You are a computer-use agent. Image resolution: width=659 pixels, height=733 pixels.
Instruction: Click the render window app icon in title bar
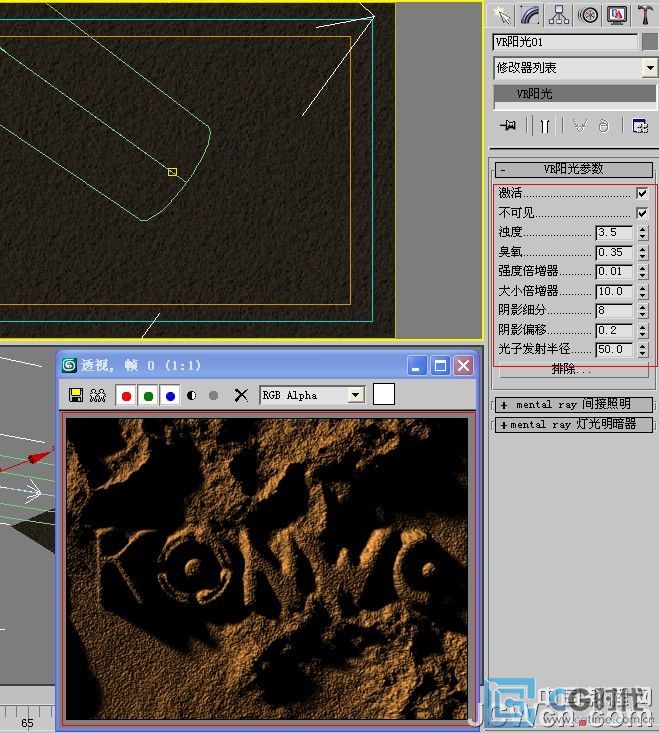pos(69,365)
